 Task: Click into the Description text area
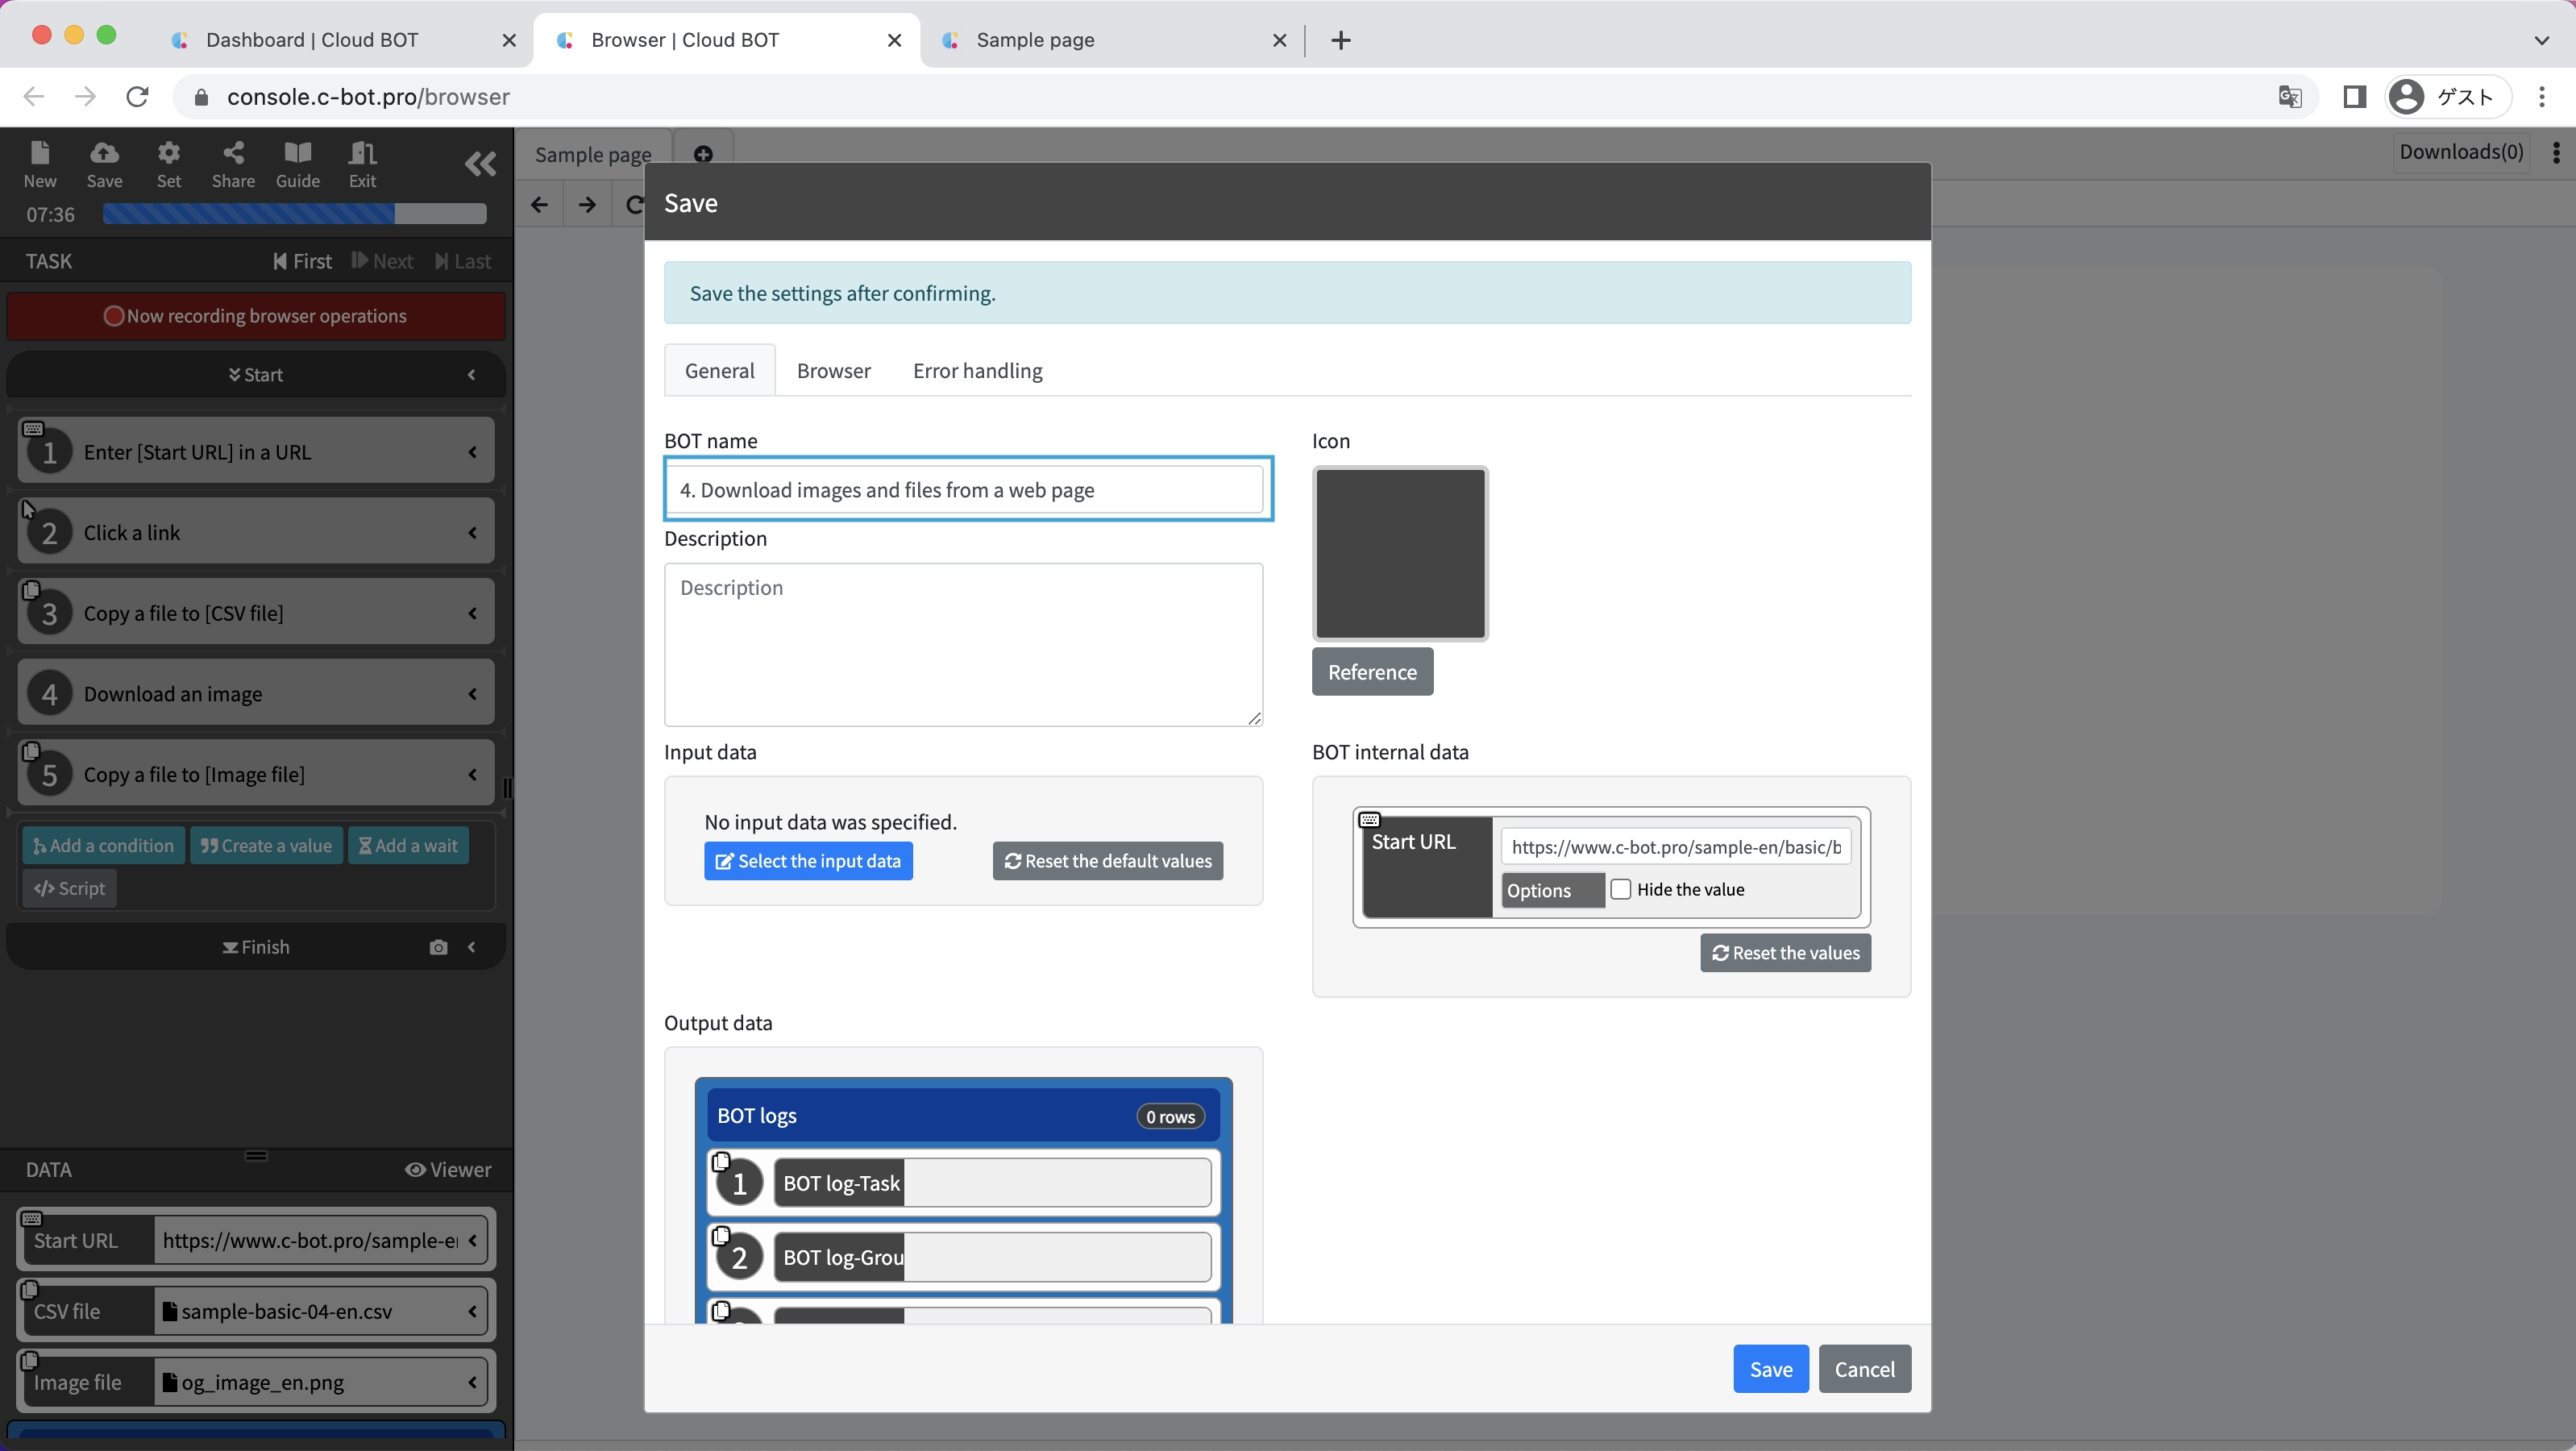(x=963, y=644)
